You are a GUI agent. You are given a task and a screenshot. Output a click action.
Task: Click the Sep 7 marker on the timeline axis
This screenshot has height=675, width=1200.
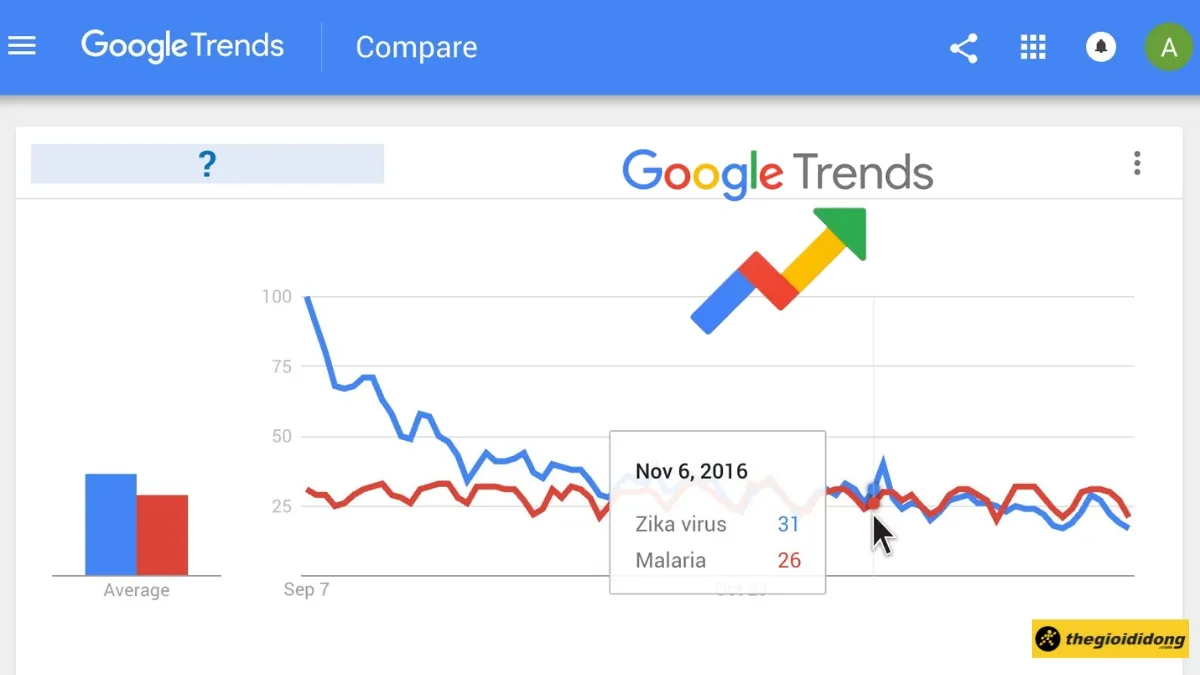point(304,590)
